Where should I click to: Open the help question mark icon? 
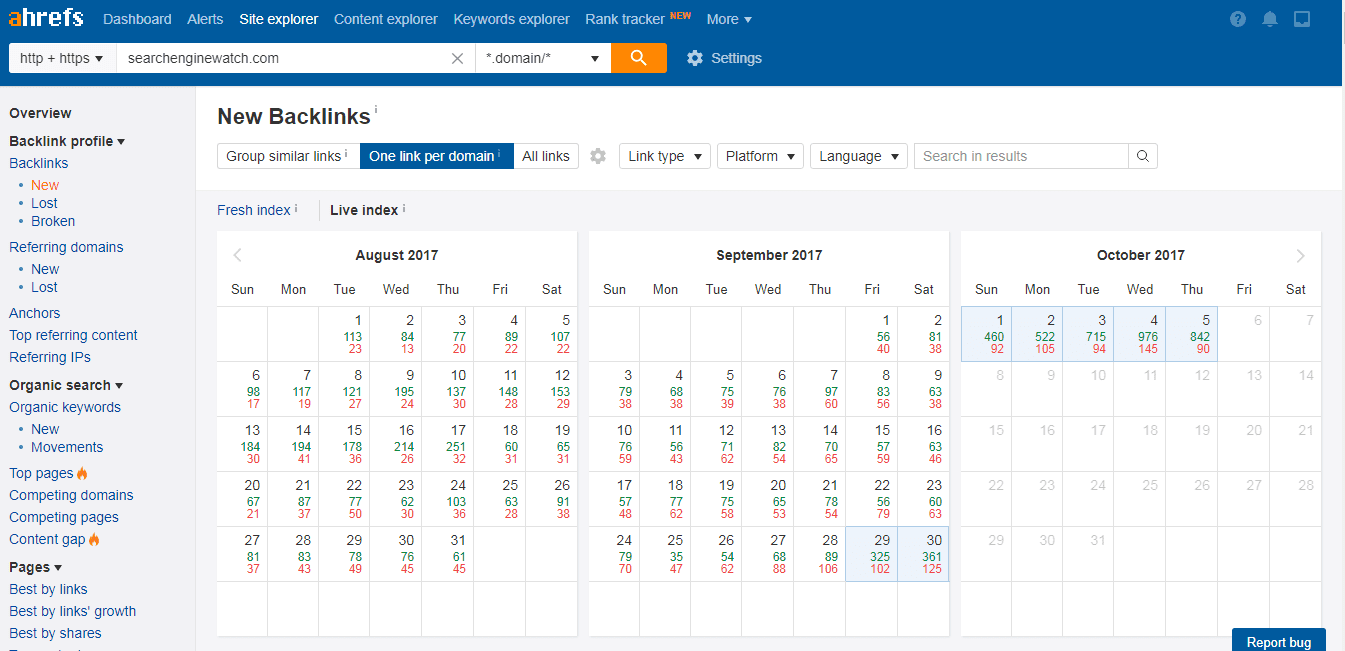coord(1238,19)
